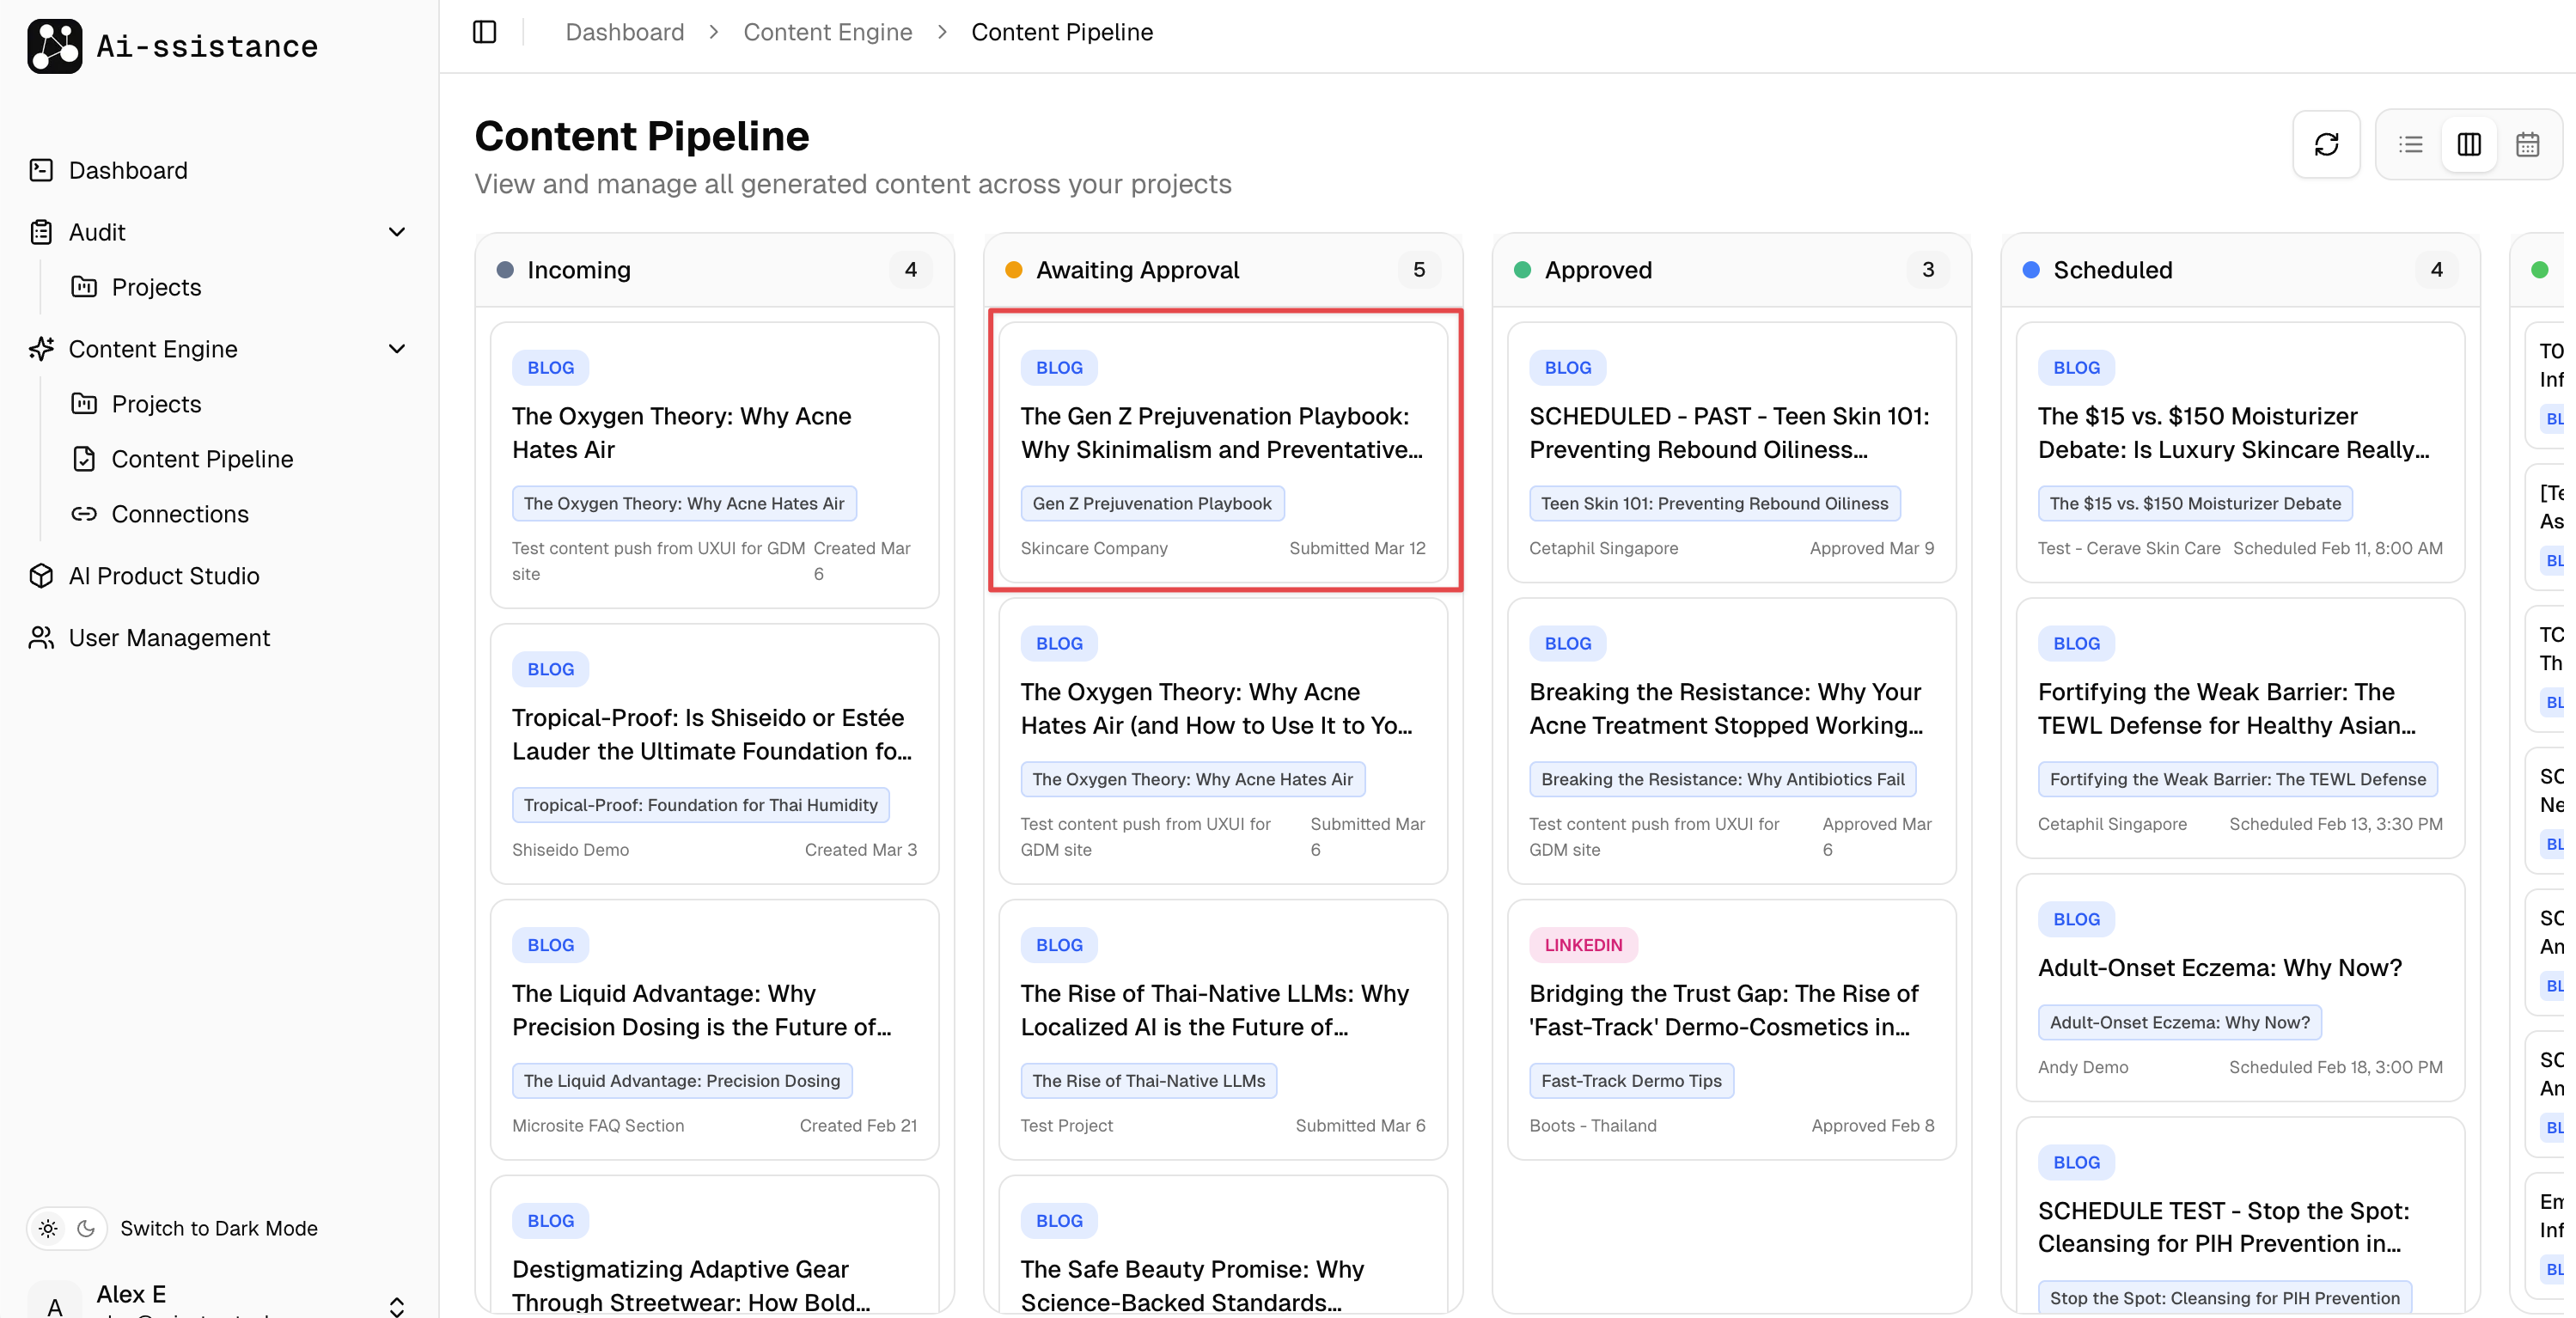Open Dashboard from the sidebar icon
The width and height of the screenshot is (2576, 1318).
pyautogui.click(x=41, y=170)
